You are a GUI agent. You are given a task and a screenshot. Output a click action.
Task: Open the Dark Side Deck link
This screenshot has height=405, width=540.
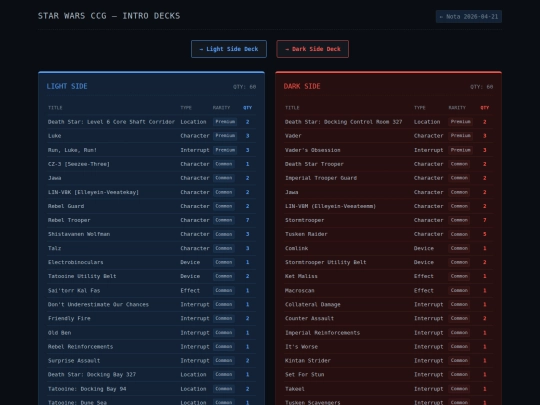tap(312, 49)
